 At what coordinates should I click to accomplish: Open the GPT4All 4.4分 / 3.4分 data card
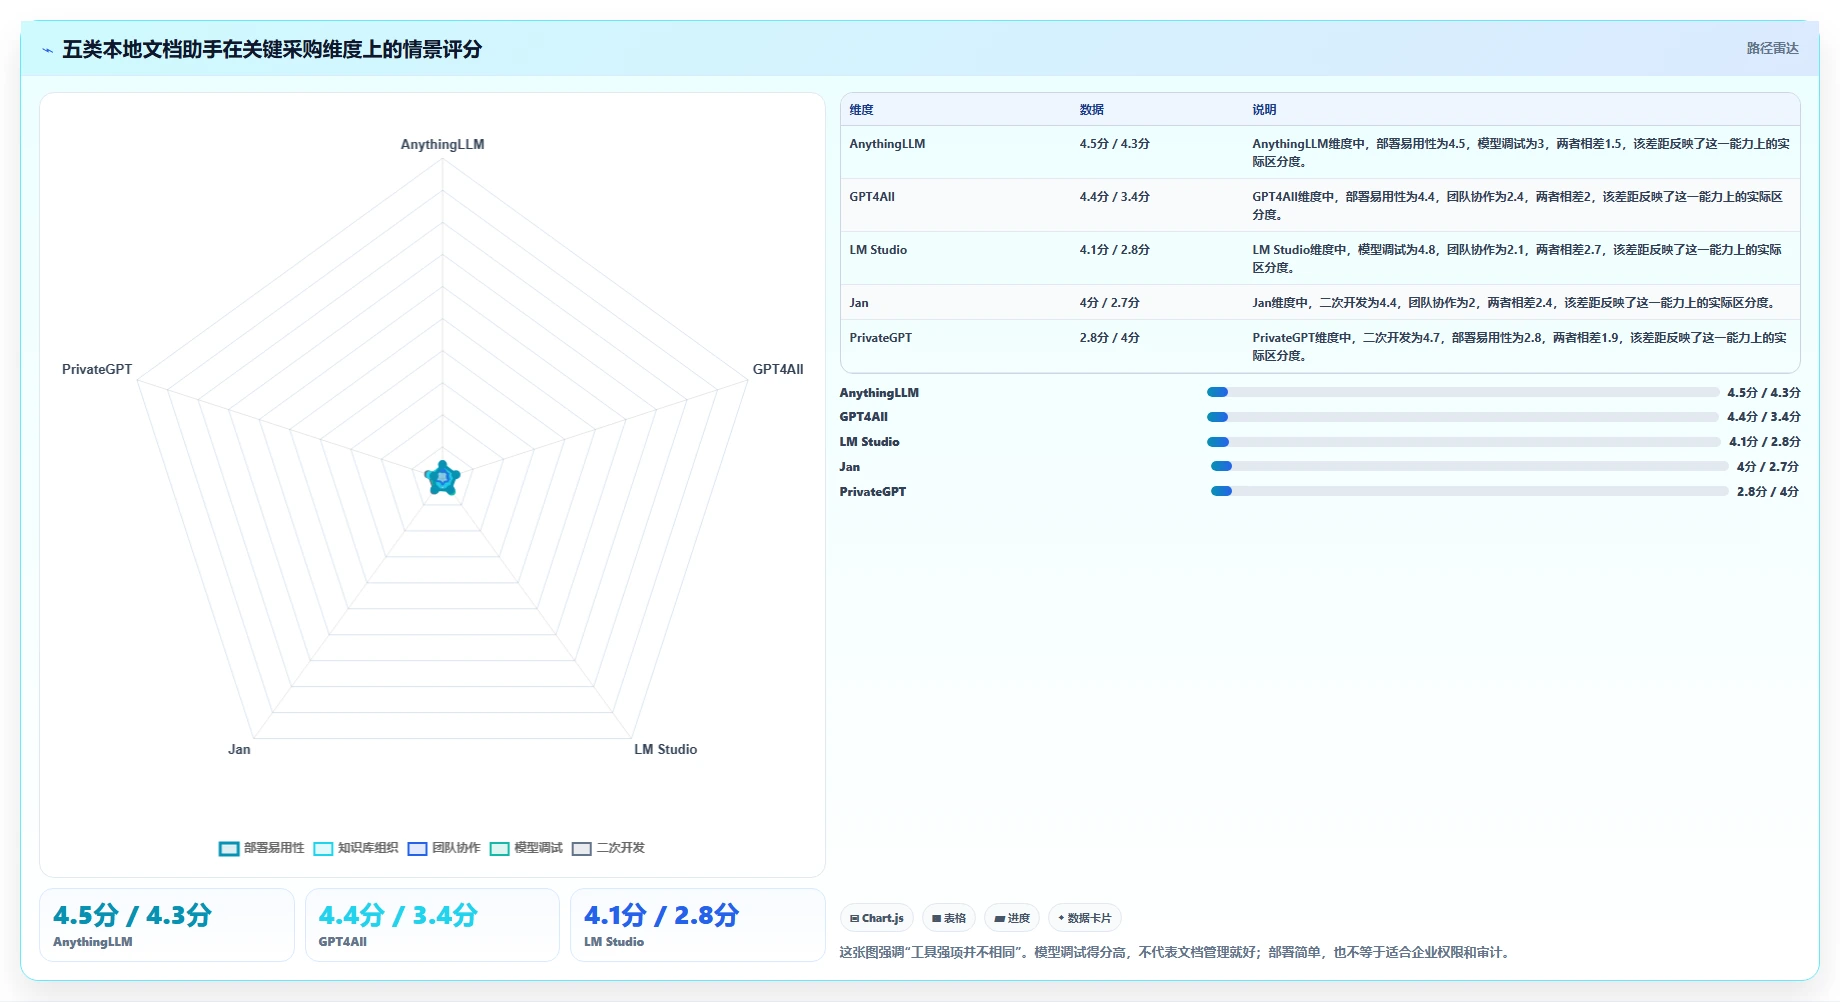pyautogui.click(x=432, y=925)
